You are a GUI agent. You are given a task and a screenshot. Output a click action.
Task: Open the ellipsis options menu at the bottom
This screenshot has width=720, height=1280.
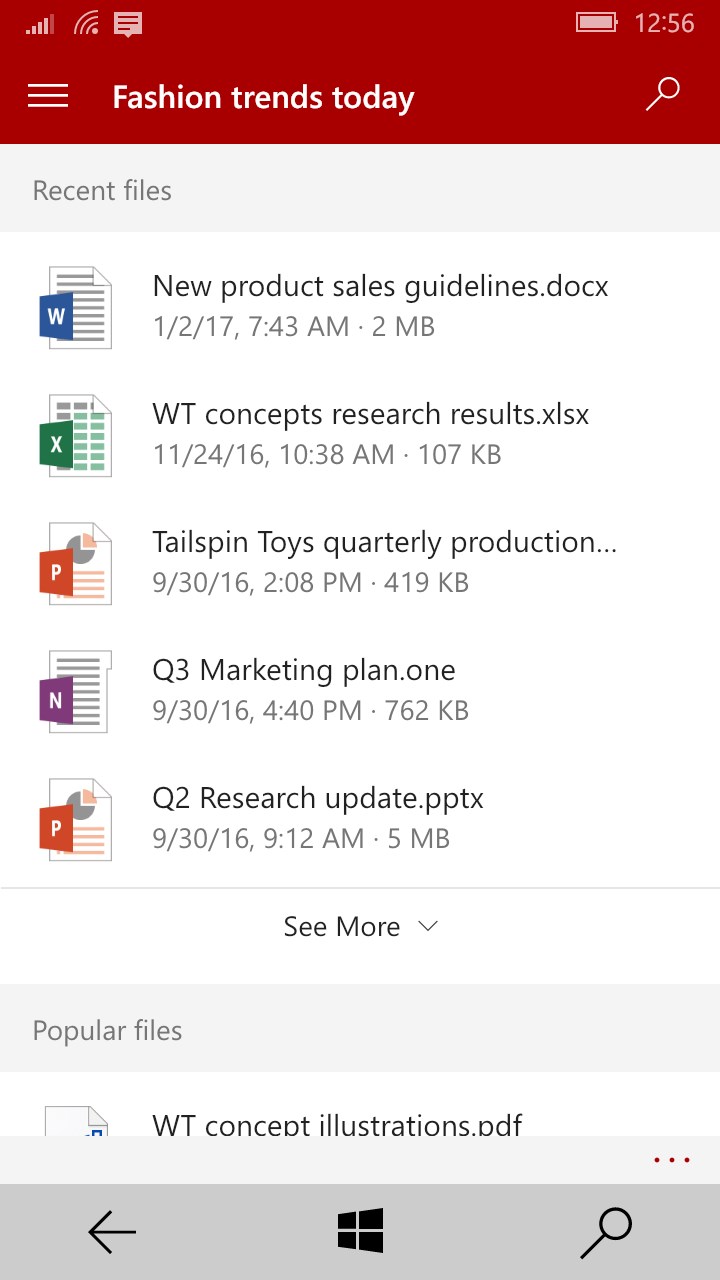(x=671, y=1159)
